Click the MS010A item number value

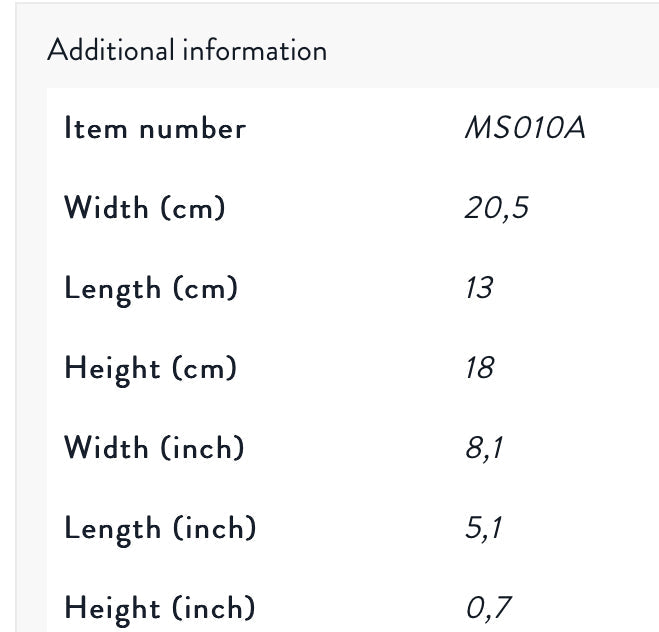coord(525,128)
